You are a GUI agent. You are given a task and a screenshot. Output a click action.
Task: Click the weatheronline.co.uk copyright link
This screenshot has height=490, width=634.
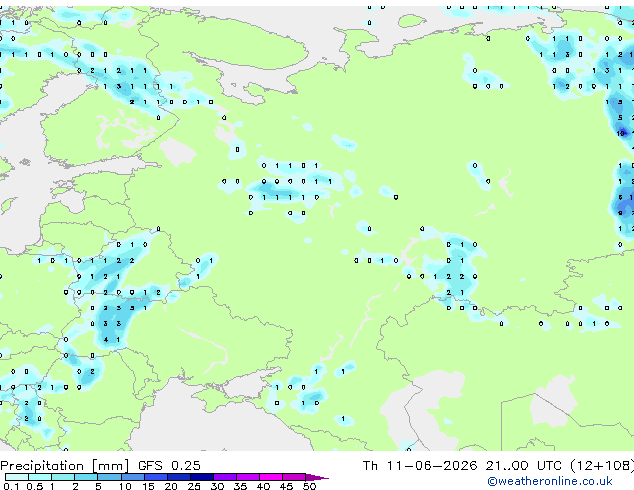click(550, 481)
